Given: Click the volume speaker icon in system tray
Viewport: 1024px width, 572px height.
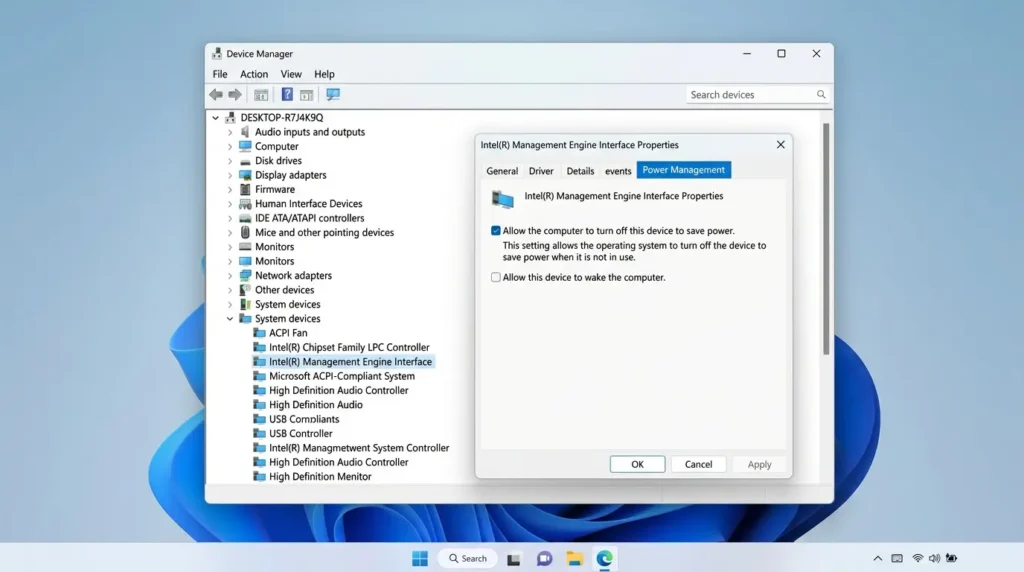Looking at the screenshot, I should pos(935,558).
